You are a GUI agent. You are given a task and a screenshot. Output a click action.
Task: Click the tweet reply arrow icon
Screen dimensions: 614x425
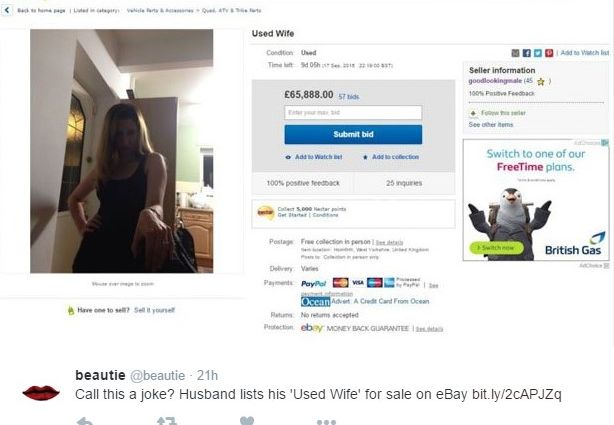(x=85, y=421)
